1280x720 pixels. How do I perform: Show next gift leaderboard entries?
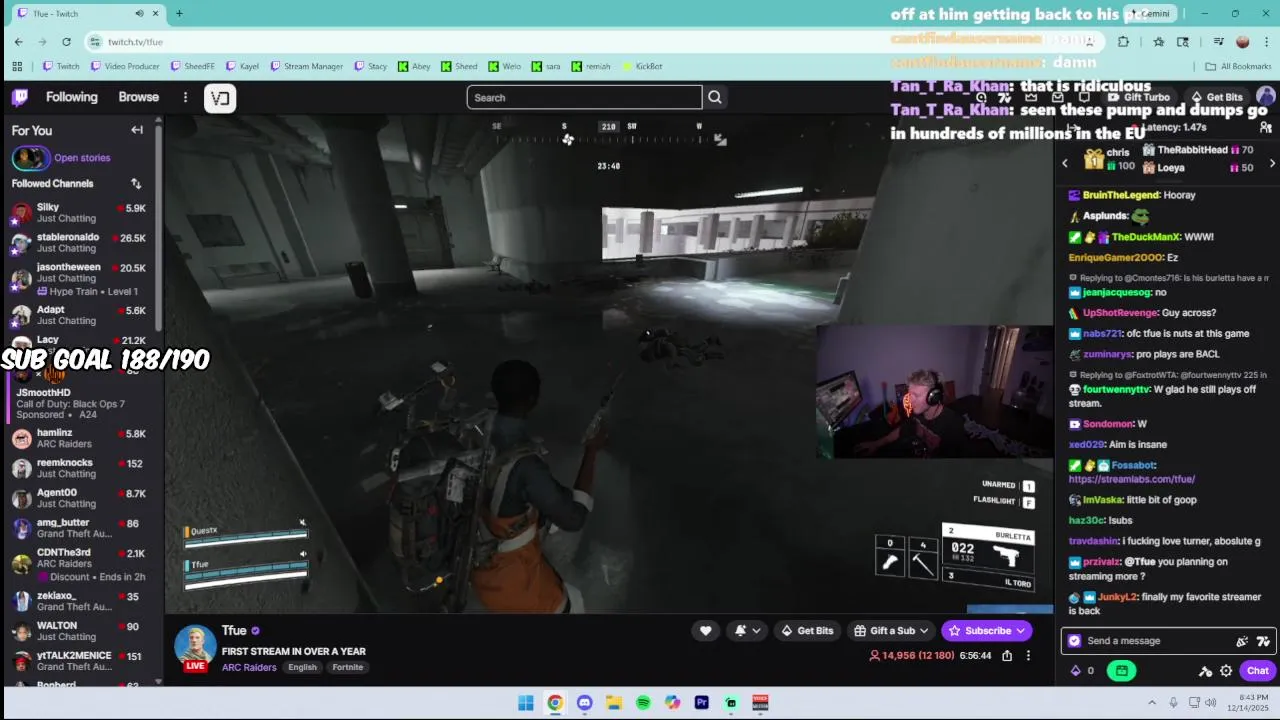click(1272, 163)
